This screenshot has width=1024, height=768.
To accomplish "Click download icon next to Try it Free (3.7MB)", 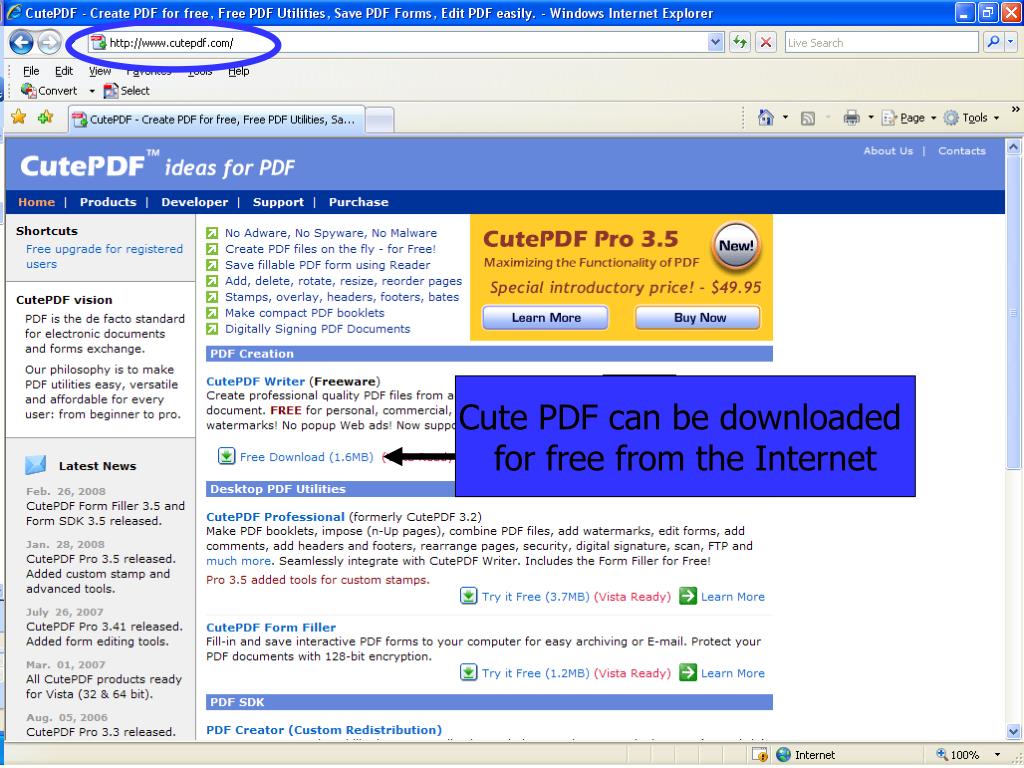I will coord(468,596).
